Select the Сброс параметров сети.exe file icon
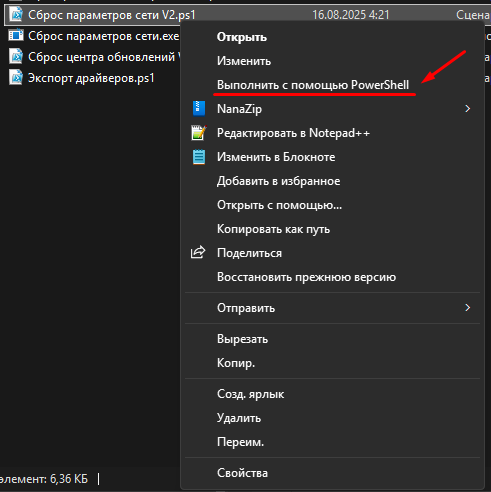Screen dimensions: 491x492 point(16,36)
